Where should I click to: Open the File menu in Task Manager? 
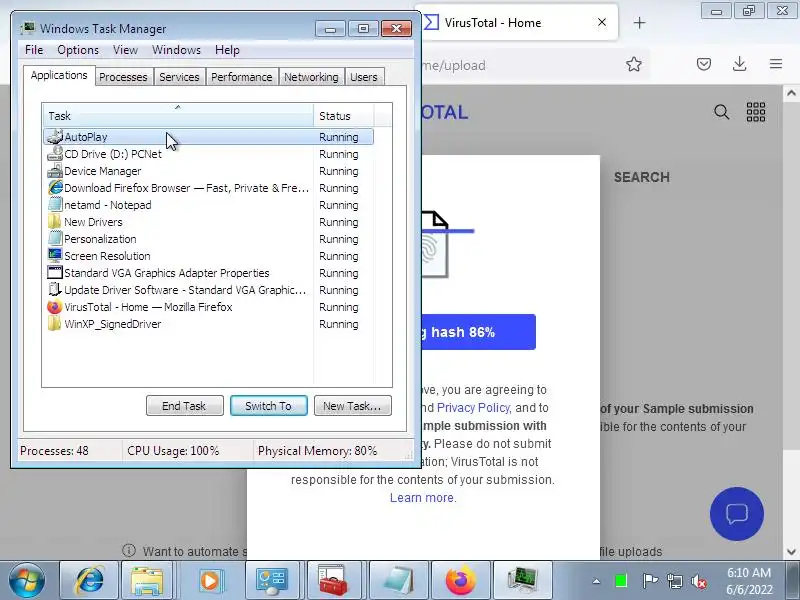(34, 50)
